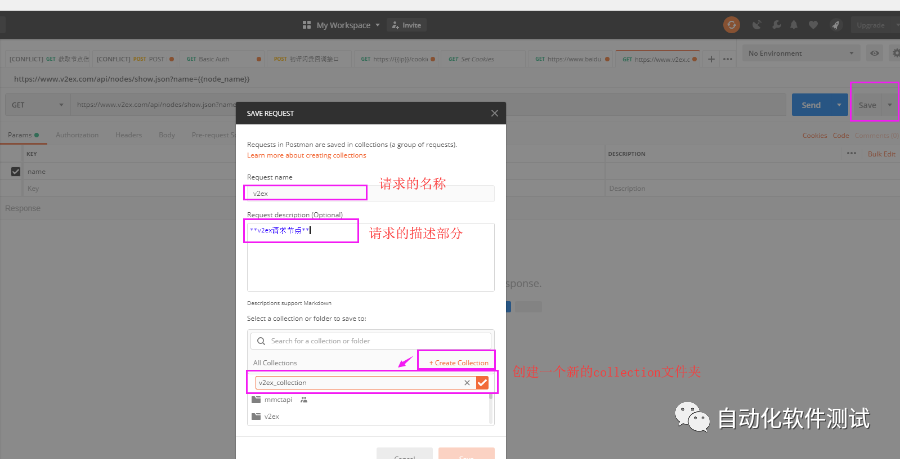The image size is (900, 459).
Task: Toggle the name parameter checkbox
Action: [x=15, y=171]
